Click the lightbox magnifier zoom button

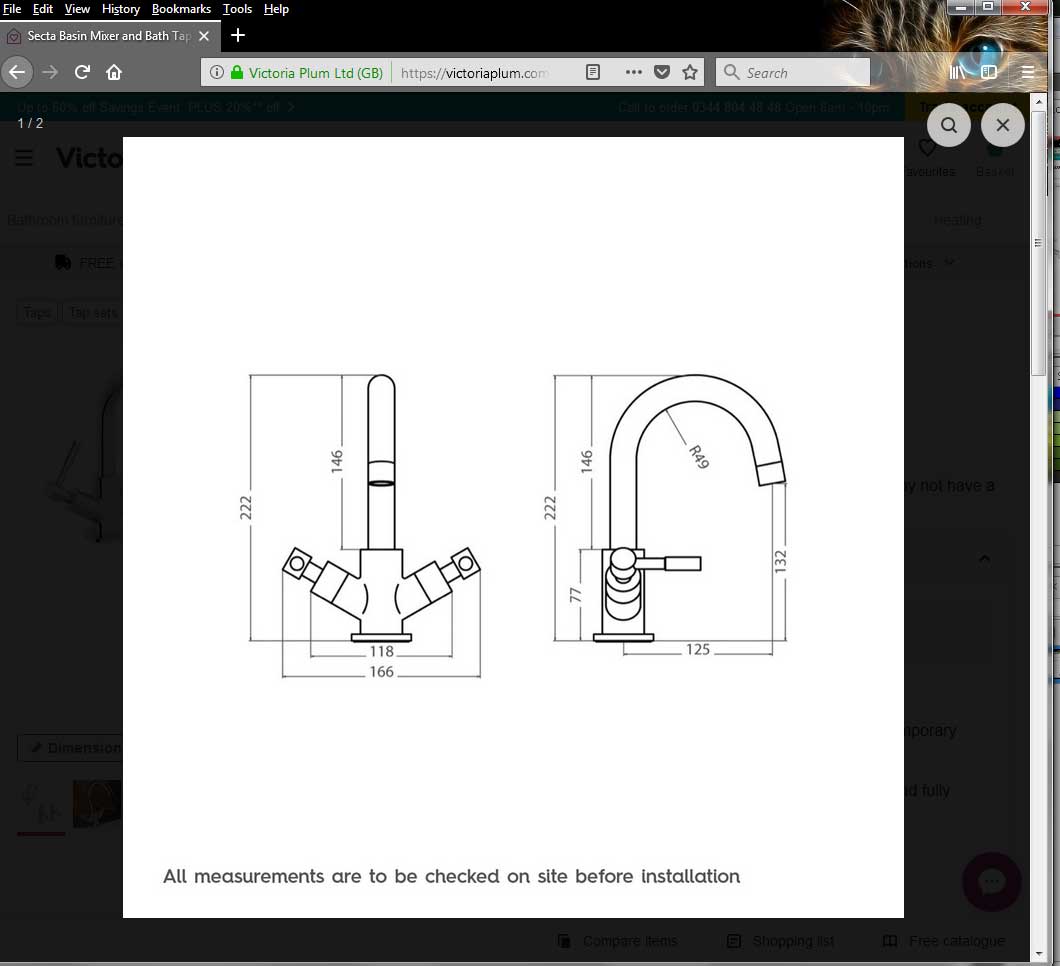coord(948,126)
